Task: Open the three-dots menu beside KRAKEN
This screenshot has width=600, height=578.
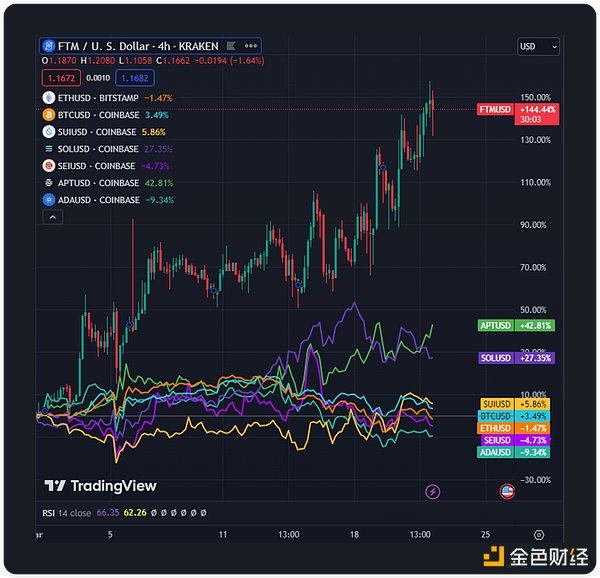Action: 253,46
